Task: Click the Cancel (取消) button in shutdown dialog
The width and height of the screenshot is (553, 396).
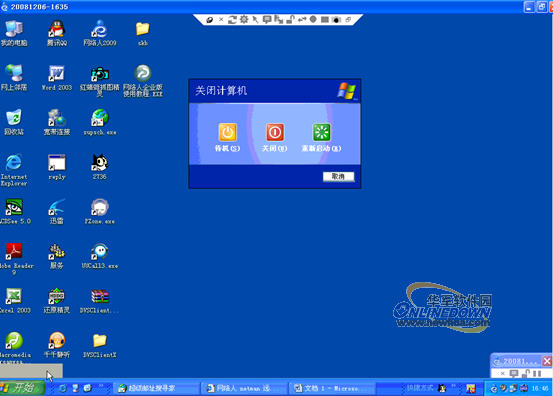Action: pos(339,177)
